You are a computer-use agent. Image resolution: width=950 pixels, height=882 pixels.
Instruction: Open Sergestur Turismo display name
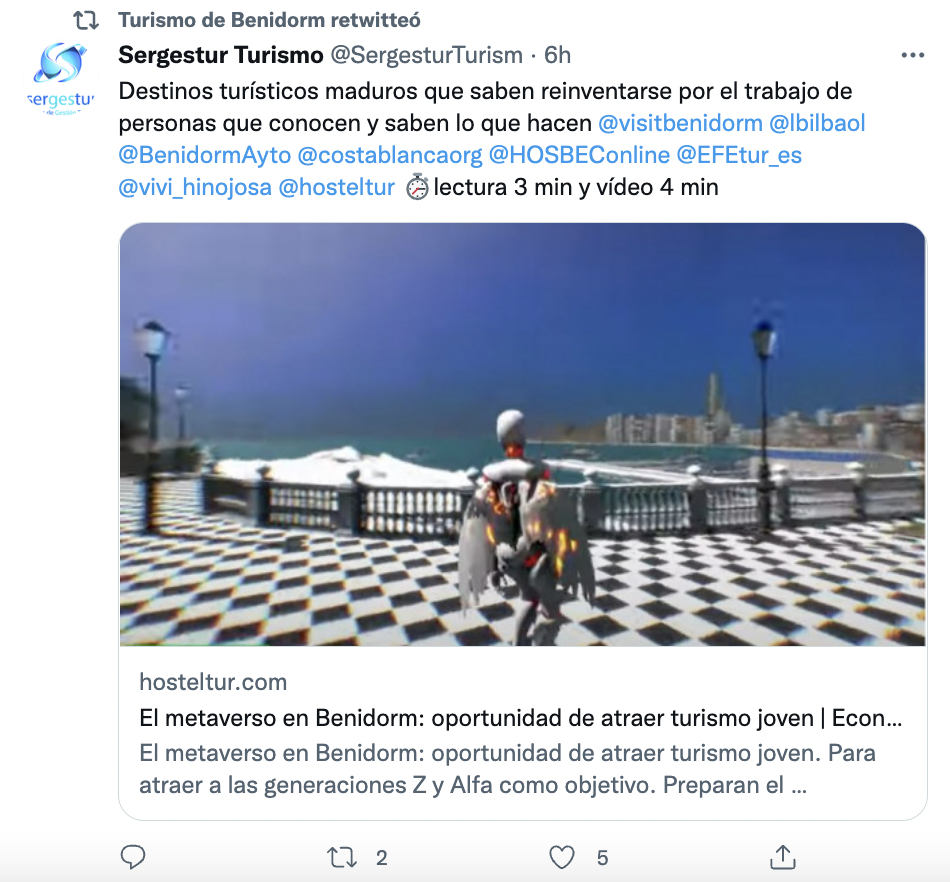coord(221,55)
